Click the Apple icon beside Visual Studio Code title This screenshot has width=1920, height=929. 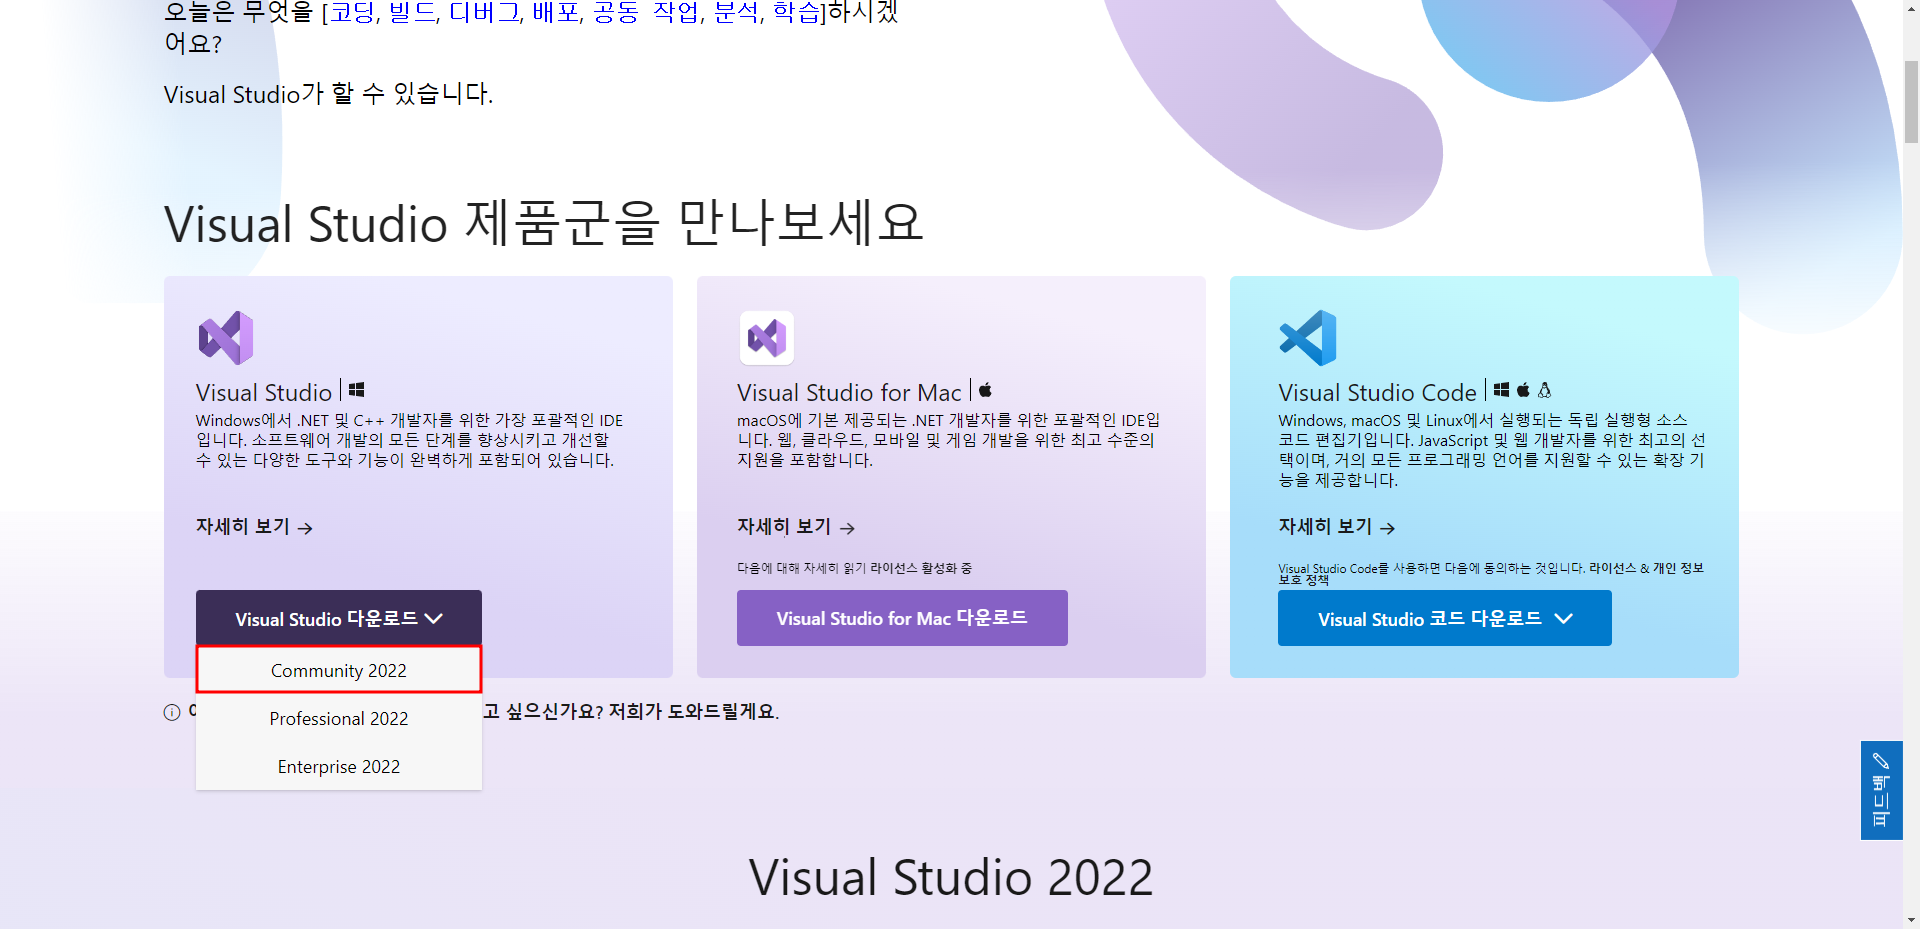click(x=1523, y=390)
